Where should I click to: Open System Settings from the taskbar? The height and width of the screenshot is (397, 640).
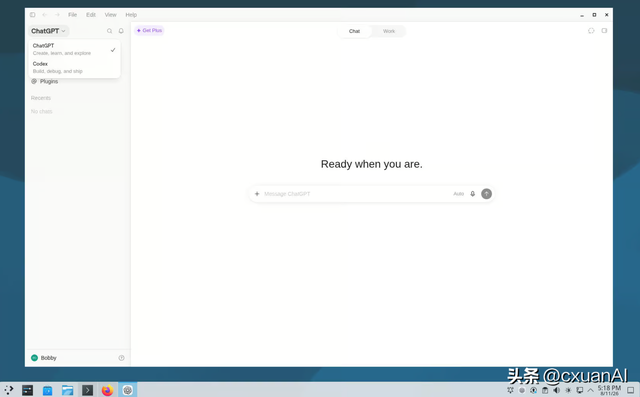pos(27,390)
